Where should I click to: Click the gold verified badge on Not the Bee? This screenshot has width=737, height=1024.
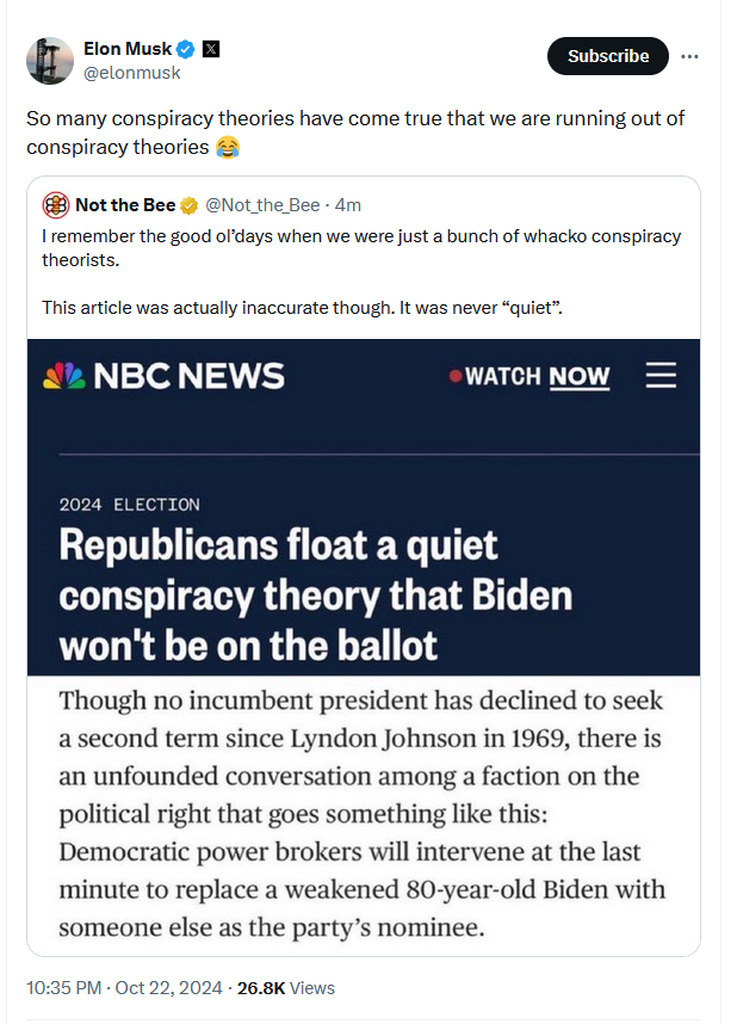point(188,206)
